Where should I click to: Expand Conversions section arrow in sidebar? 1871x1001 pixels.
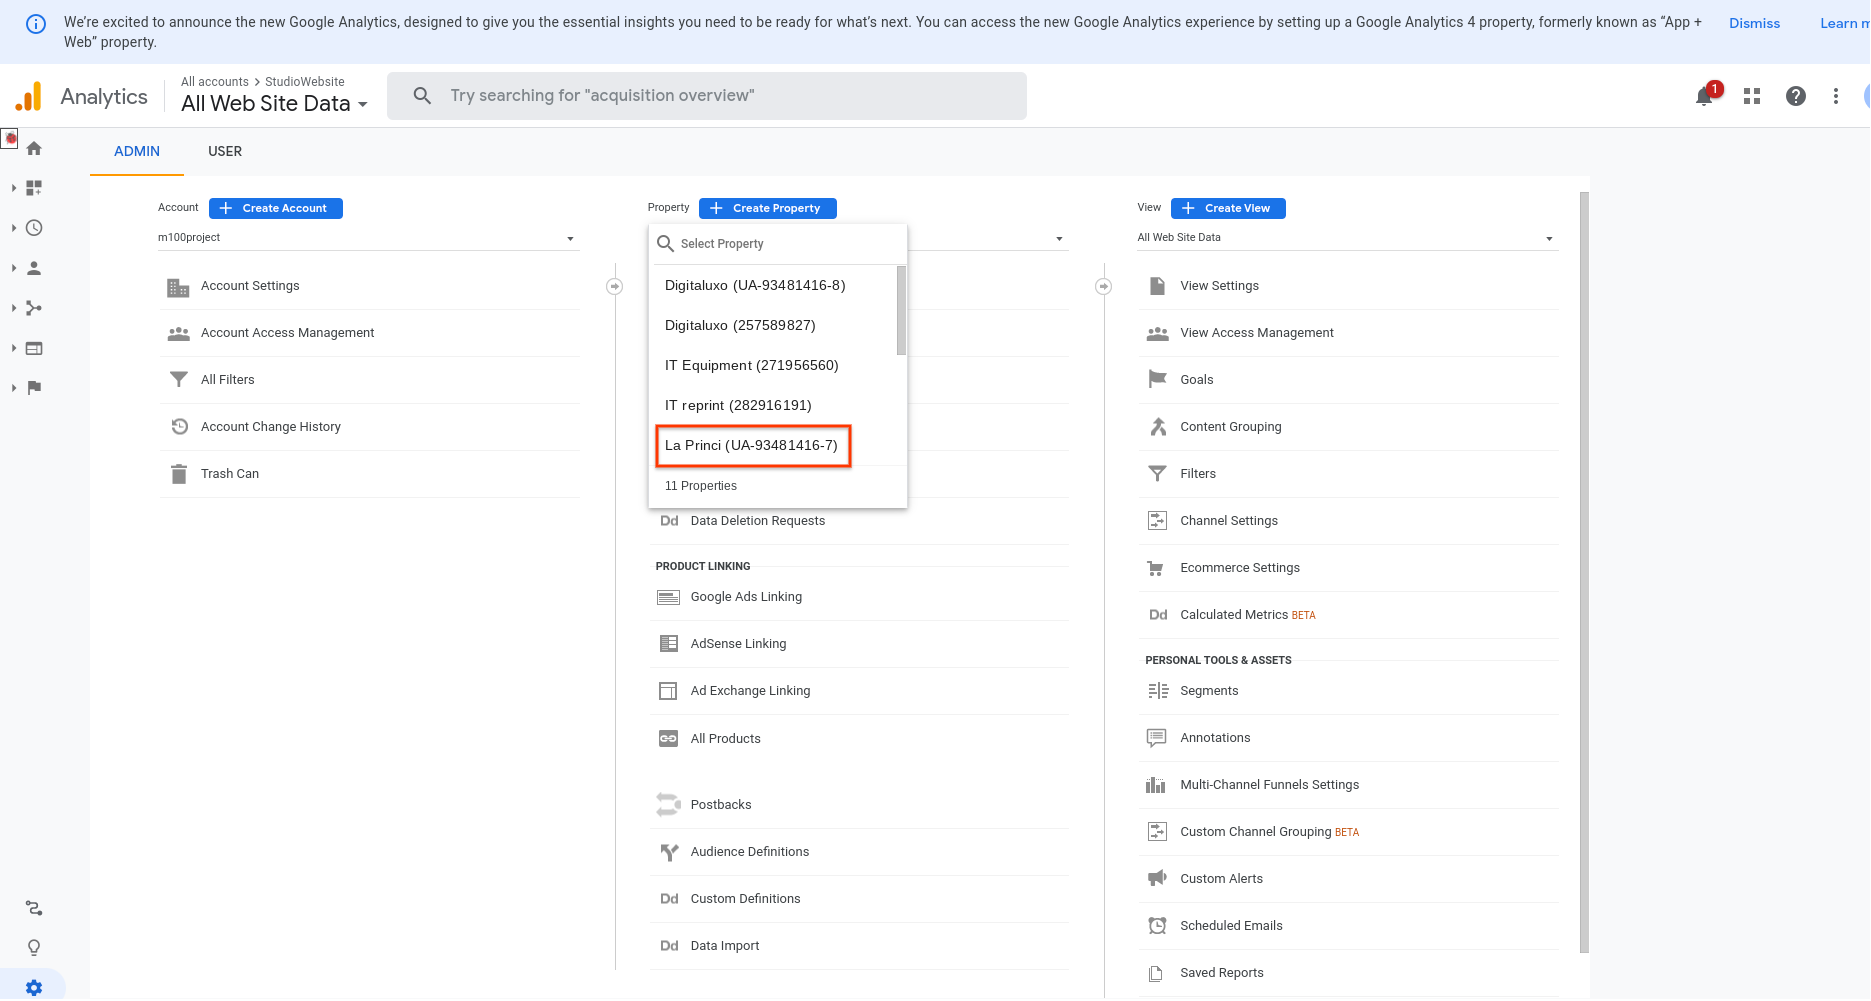click(14, 388)
